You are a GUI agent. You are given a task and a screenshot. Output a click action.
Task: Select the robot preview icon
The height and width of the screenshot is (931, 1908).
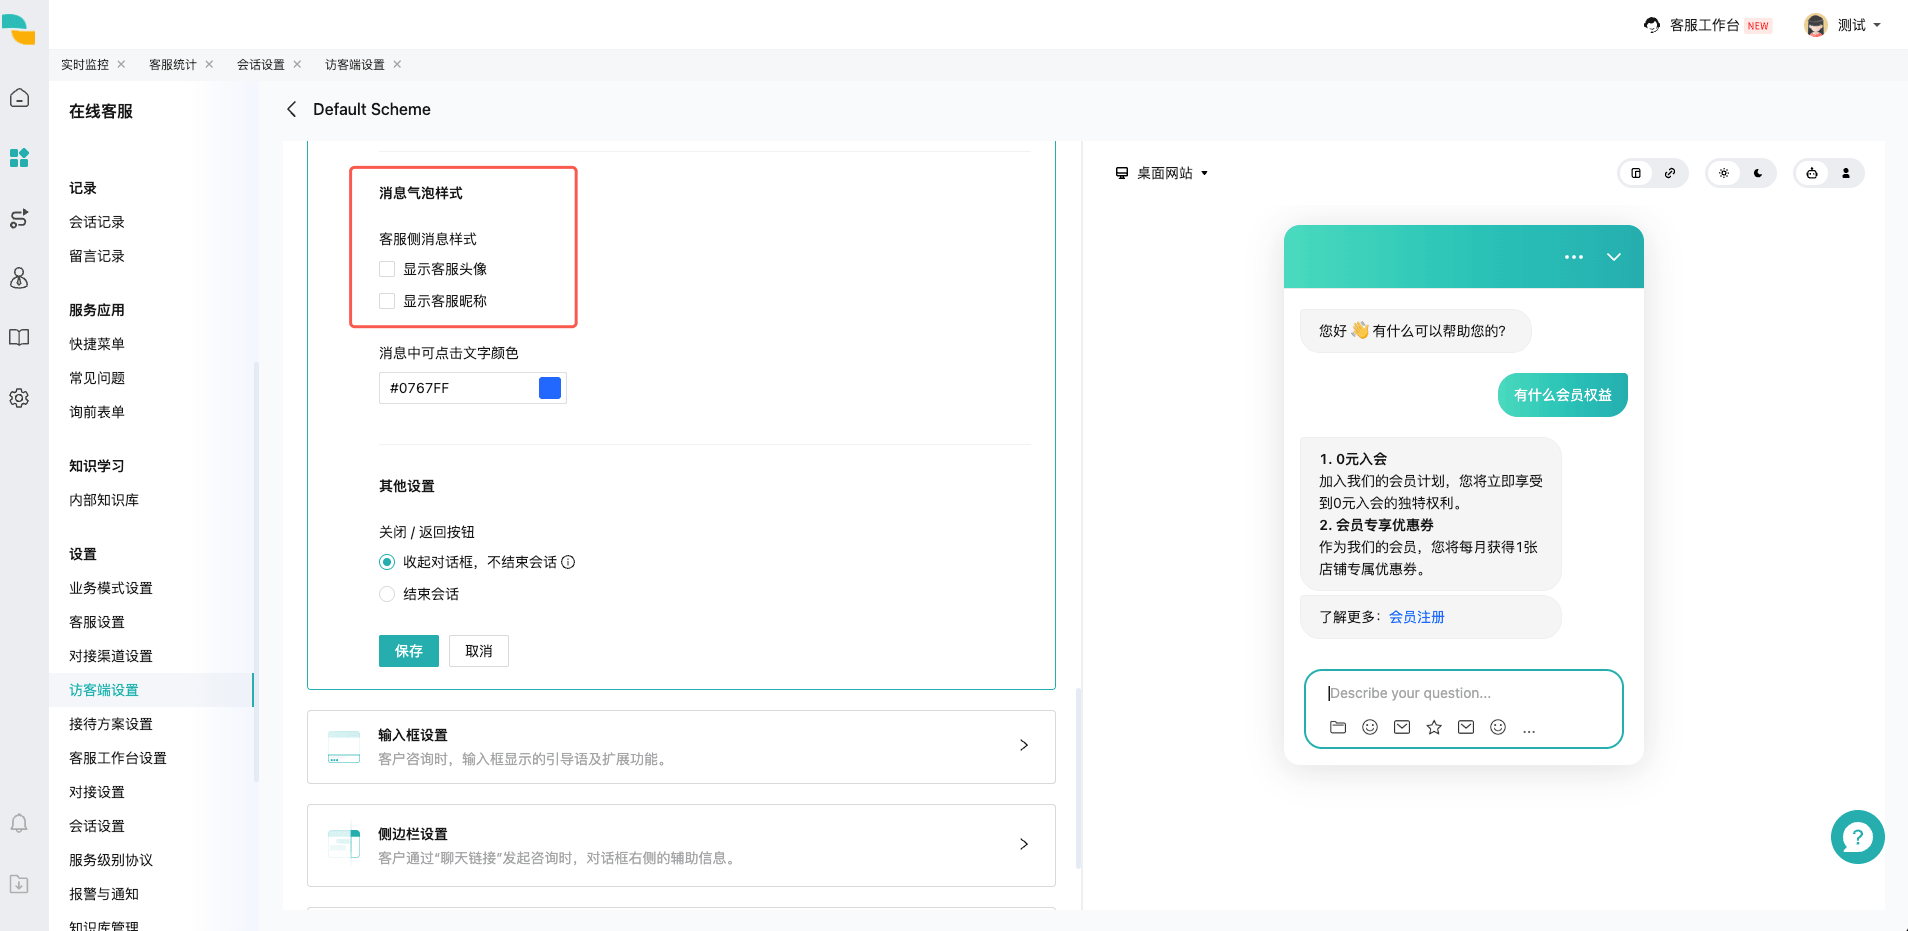[x=1812, y=173]
